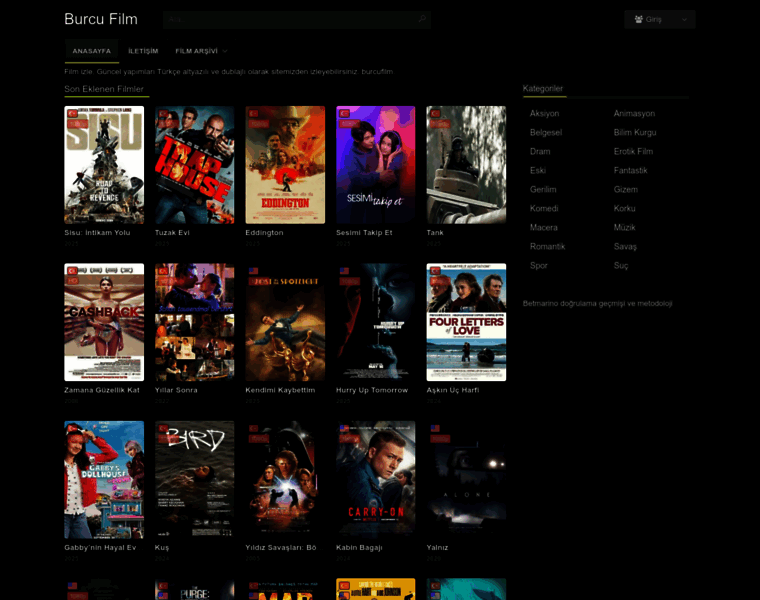The image size is (760, 600).
Task: Open the Betmarino doğrulama geçmişi link
Action: pos(597,303)
